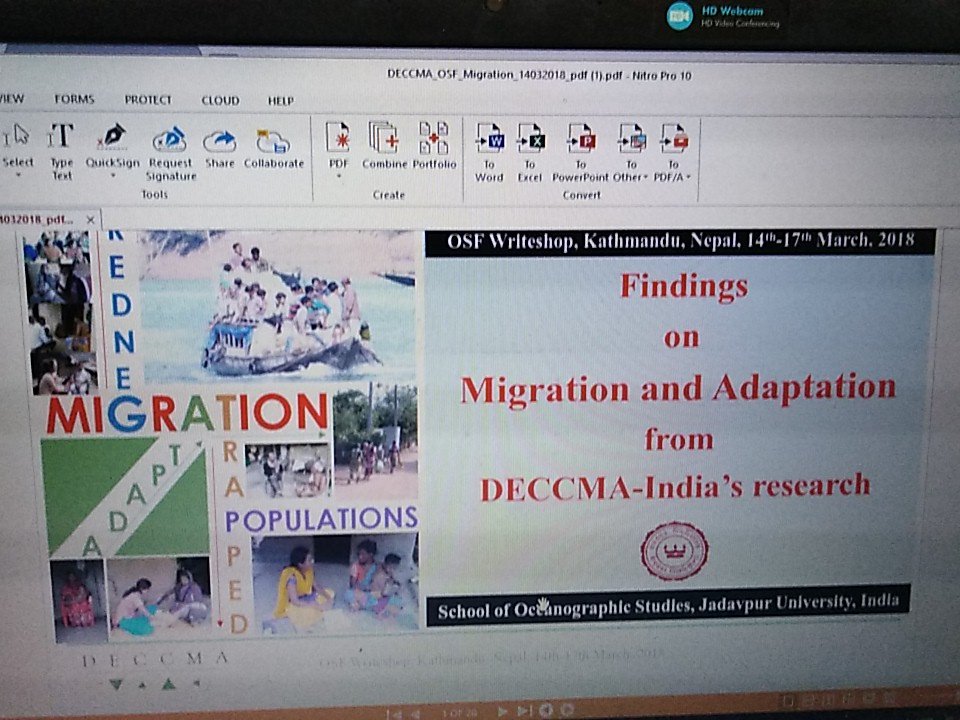Expand the PDF create dropdown arrow

click(339, 177)
